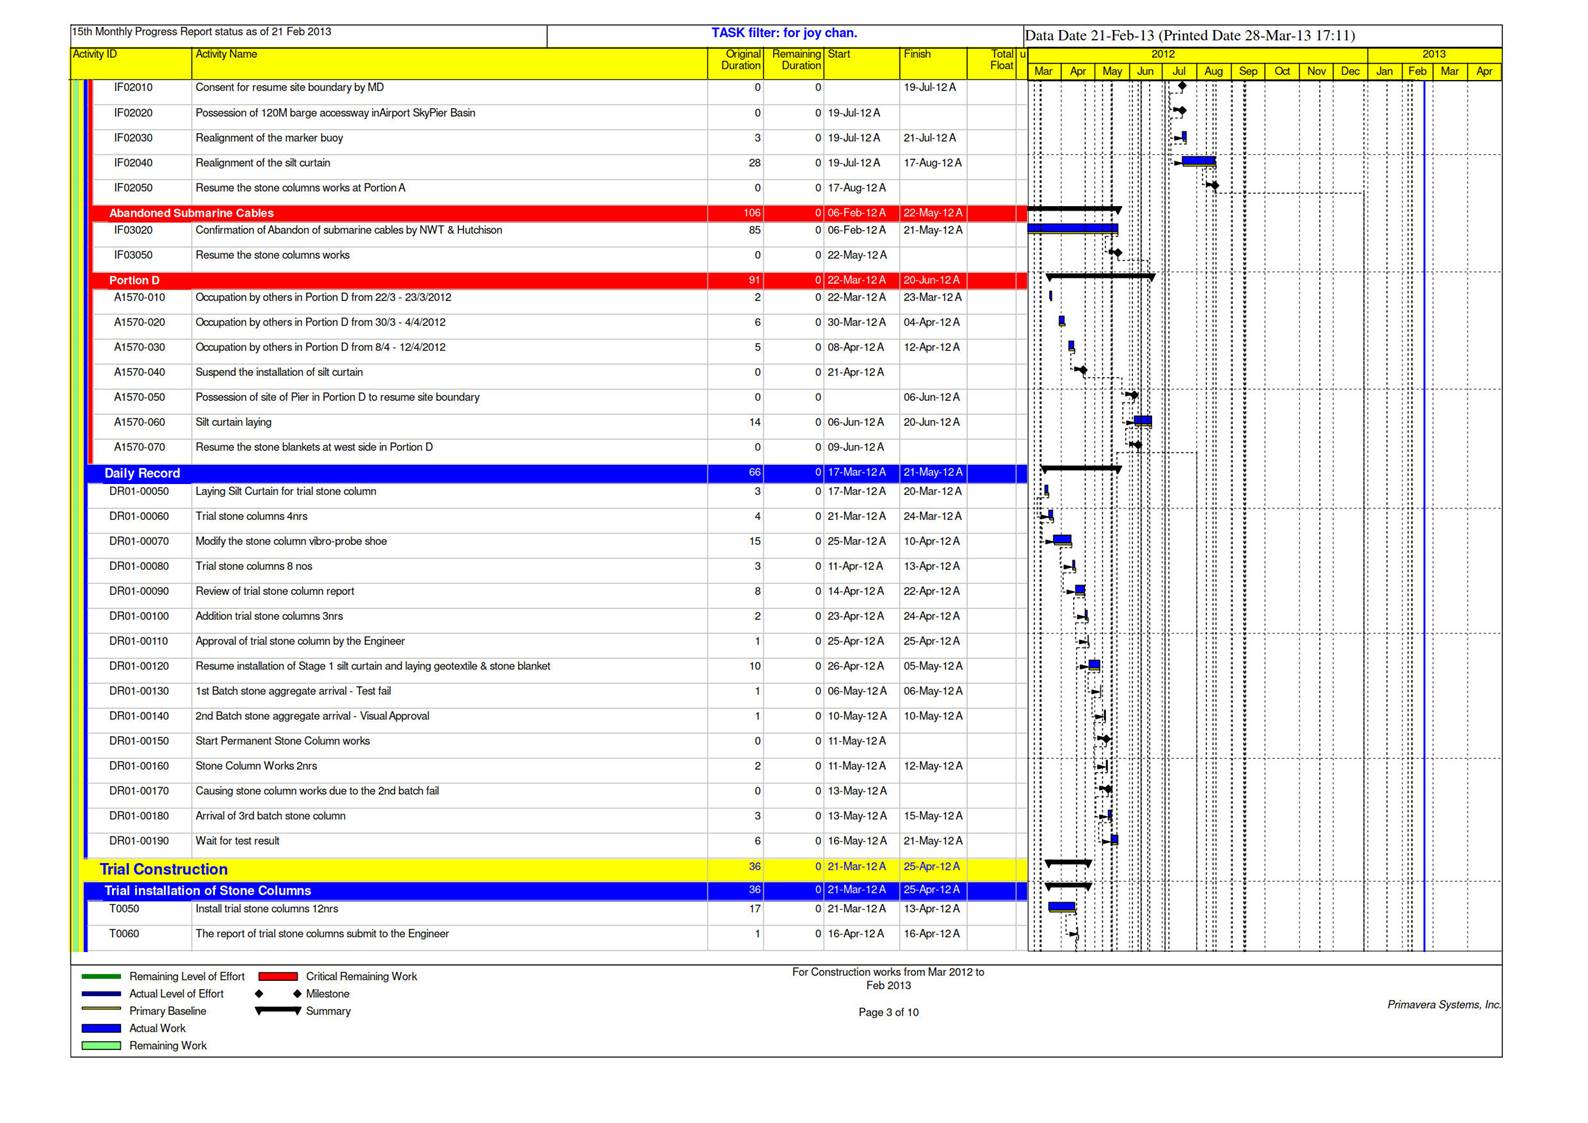Click the Summary bar legend symbol

[278, 1011]
